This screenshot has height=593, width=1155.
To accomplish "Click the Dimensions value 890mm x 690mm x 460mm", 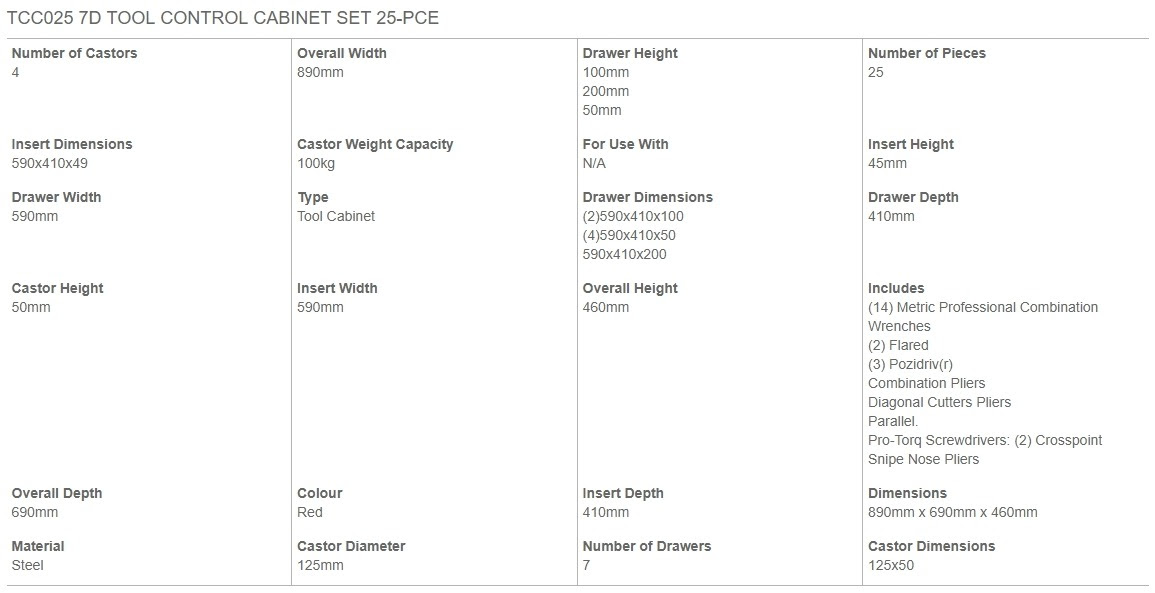I will 952,513.
